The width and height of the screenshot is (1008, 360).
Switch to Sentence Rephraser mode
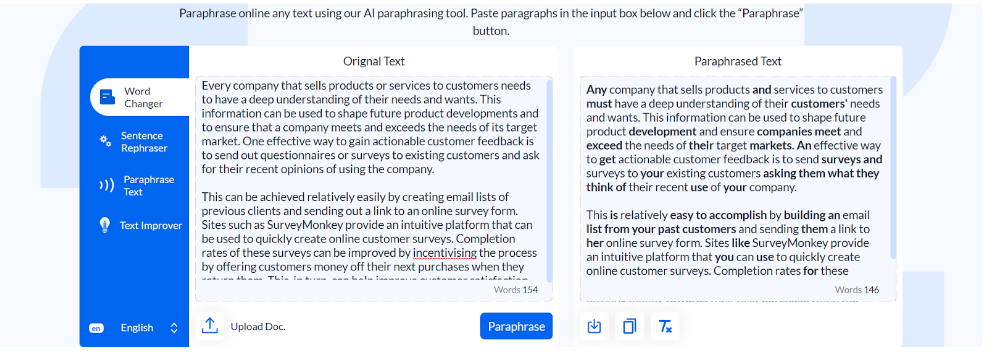[143, 141]
